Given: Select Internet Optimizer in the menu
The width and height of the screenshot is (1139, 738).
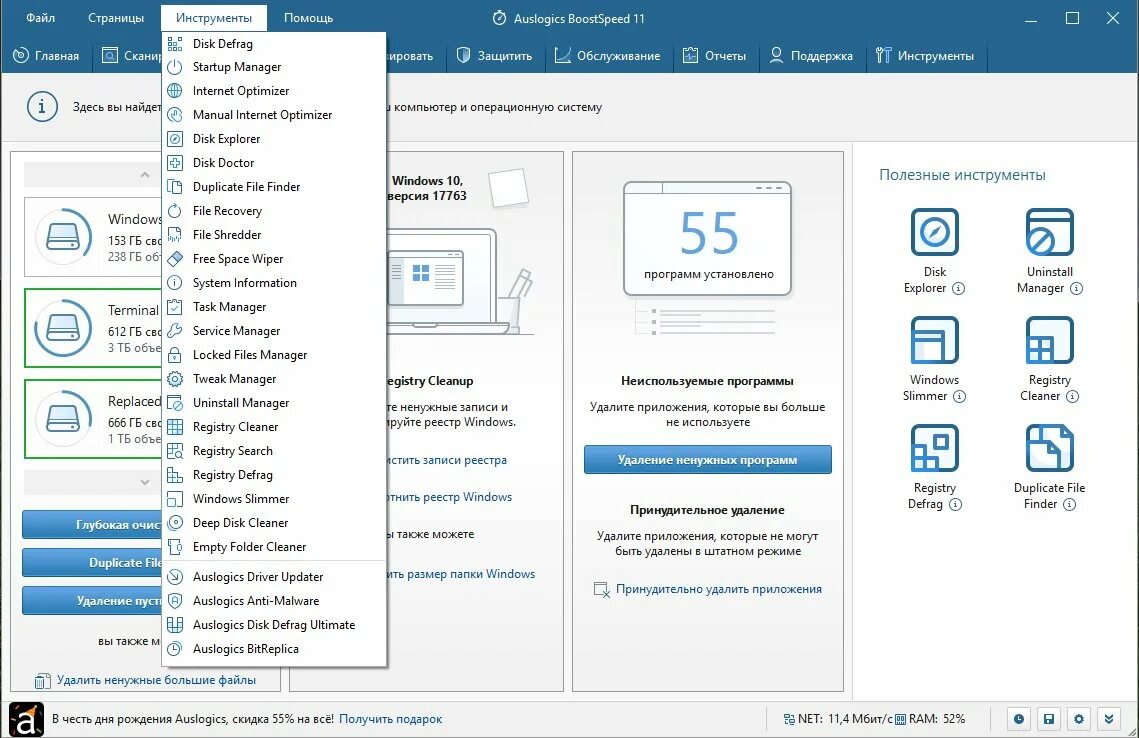Looking at the screenshot, I should click(273, 91).
